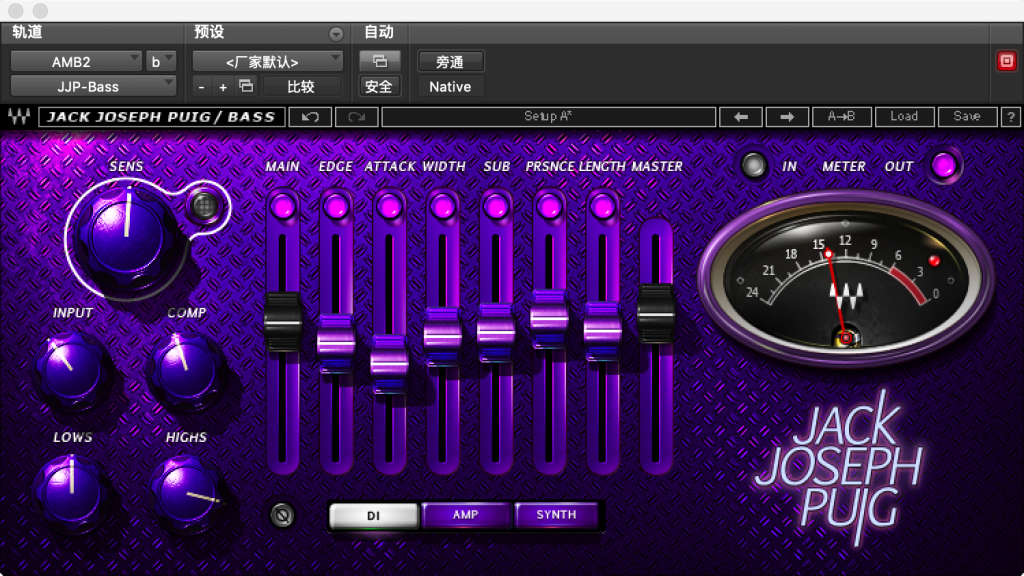Click the LENGTH fader handle
Viewport: 1024px width, 576px height.
pos(602,330)
